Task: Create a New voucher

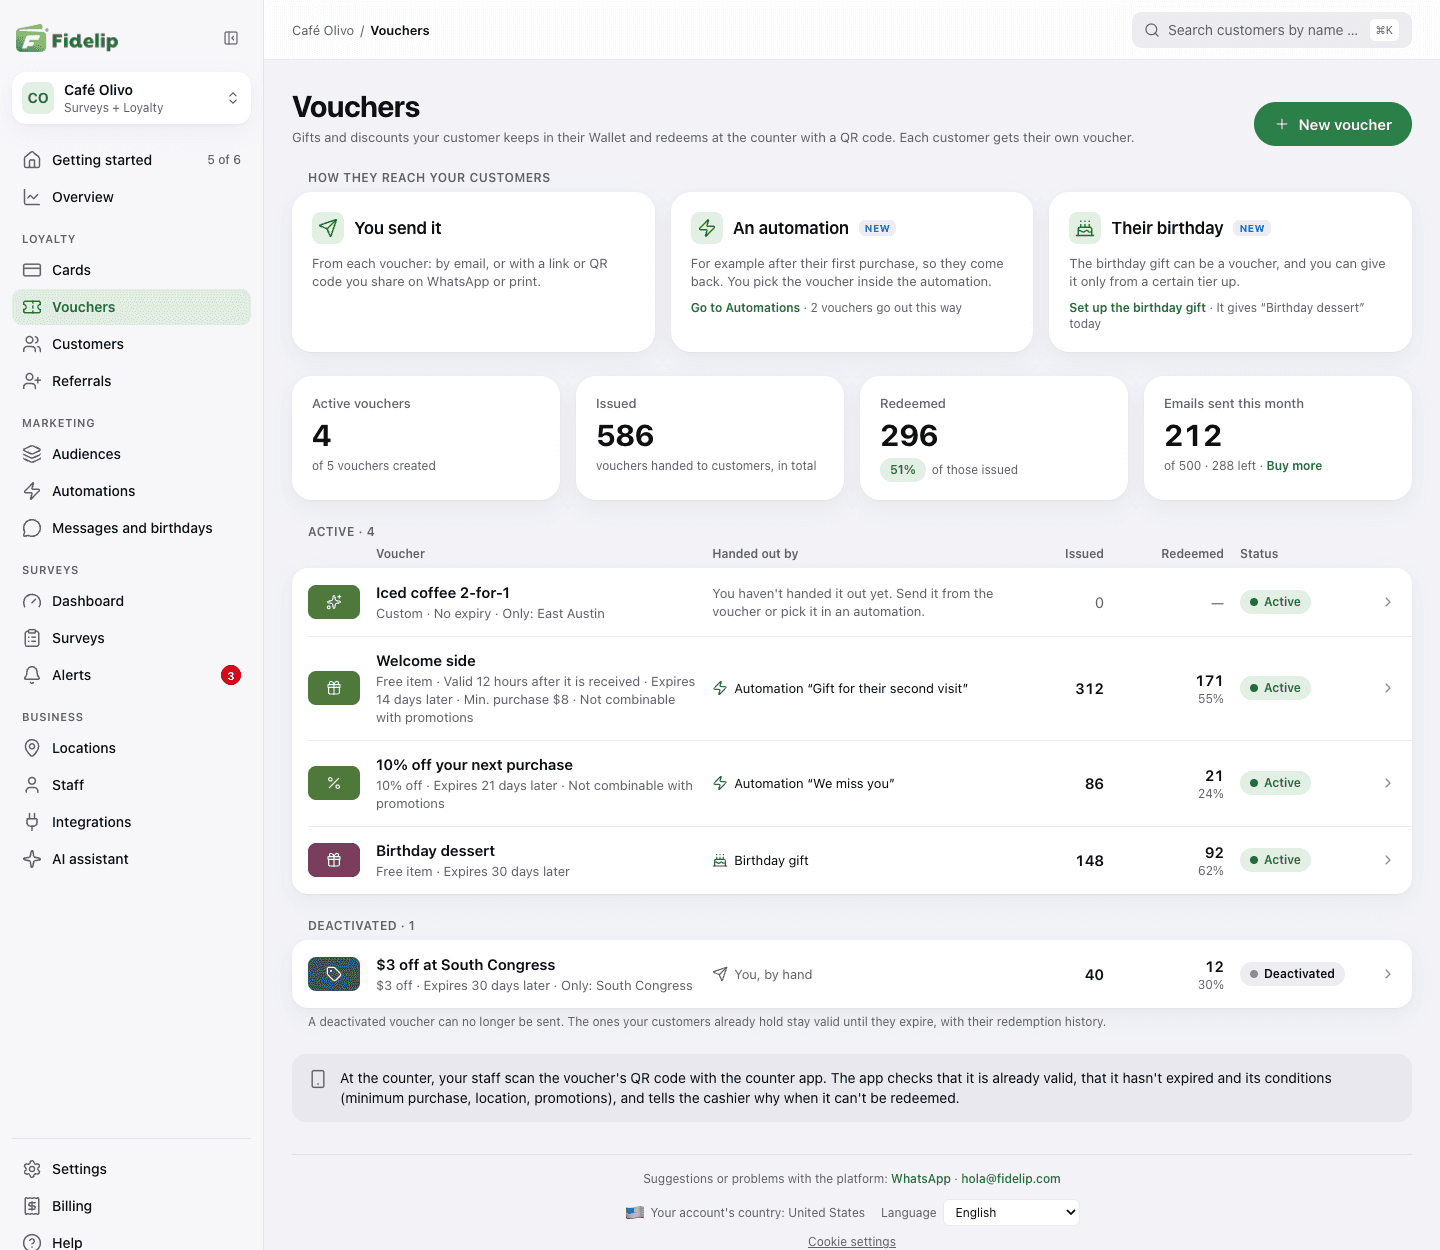Action: point(1333,124)
